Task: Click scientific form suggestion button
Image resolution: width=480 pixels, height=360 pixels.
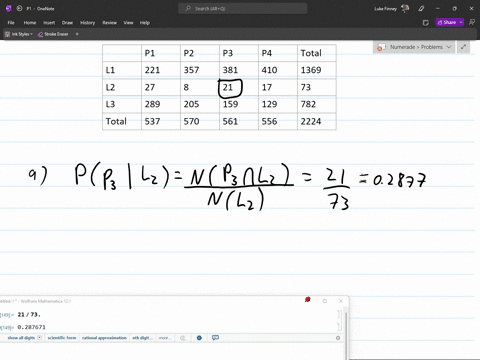Action: (x=62, y=338)
